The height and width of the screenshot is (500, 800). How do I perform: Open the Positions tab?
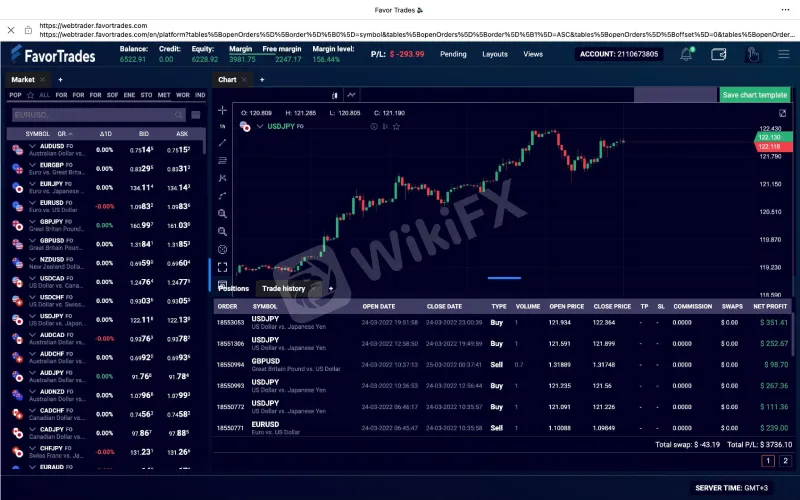[234, 288]
